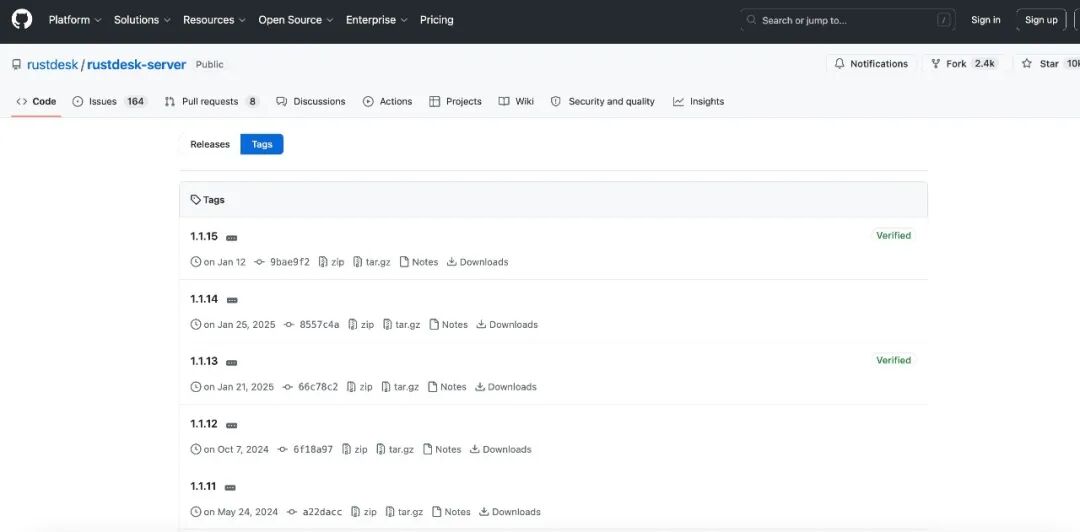Screen dimensions: 1080x532
Task: Expand the Solutions menu
Action: pos(143,20)
